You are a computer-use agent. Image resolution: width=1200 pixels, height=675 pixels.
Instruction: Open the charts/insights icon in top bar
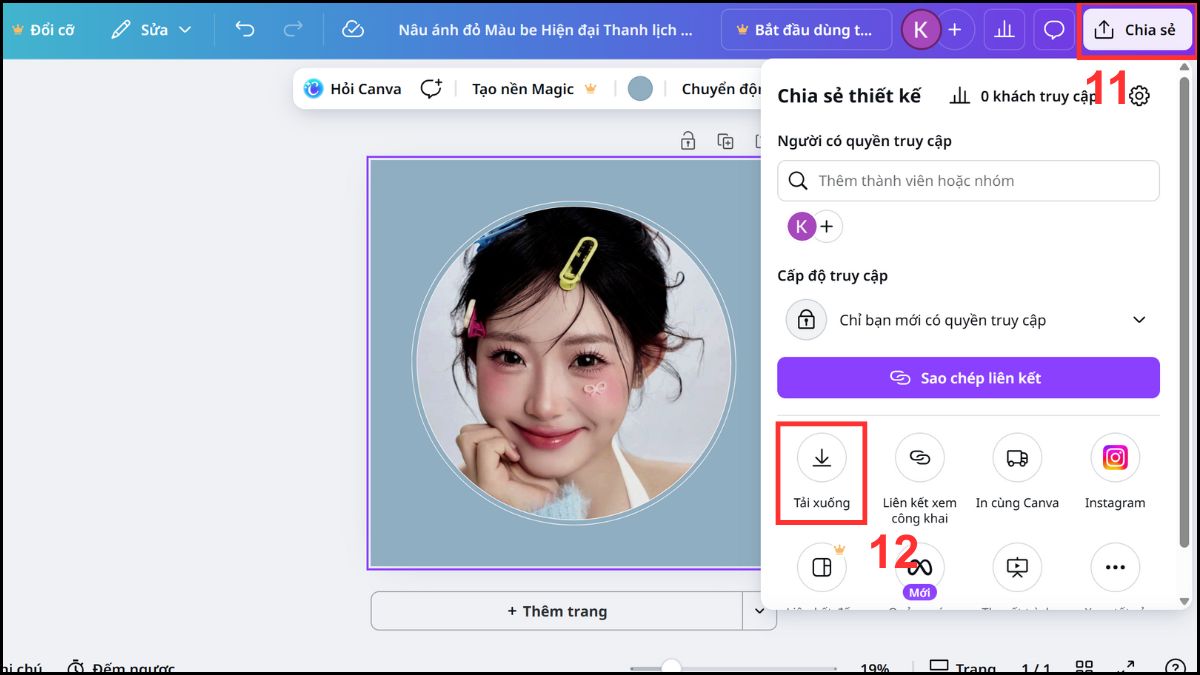[x=1004, y=29]
